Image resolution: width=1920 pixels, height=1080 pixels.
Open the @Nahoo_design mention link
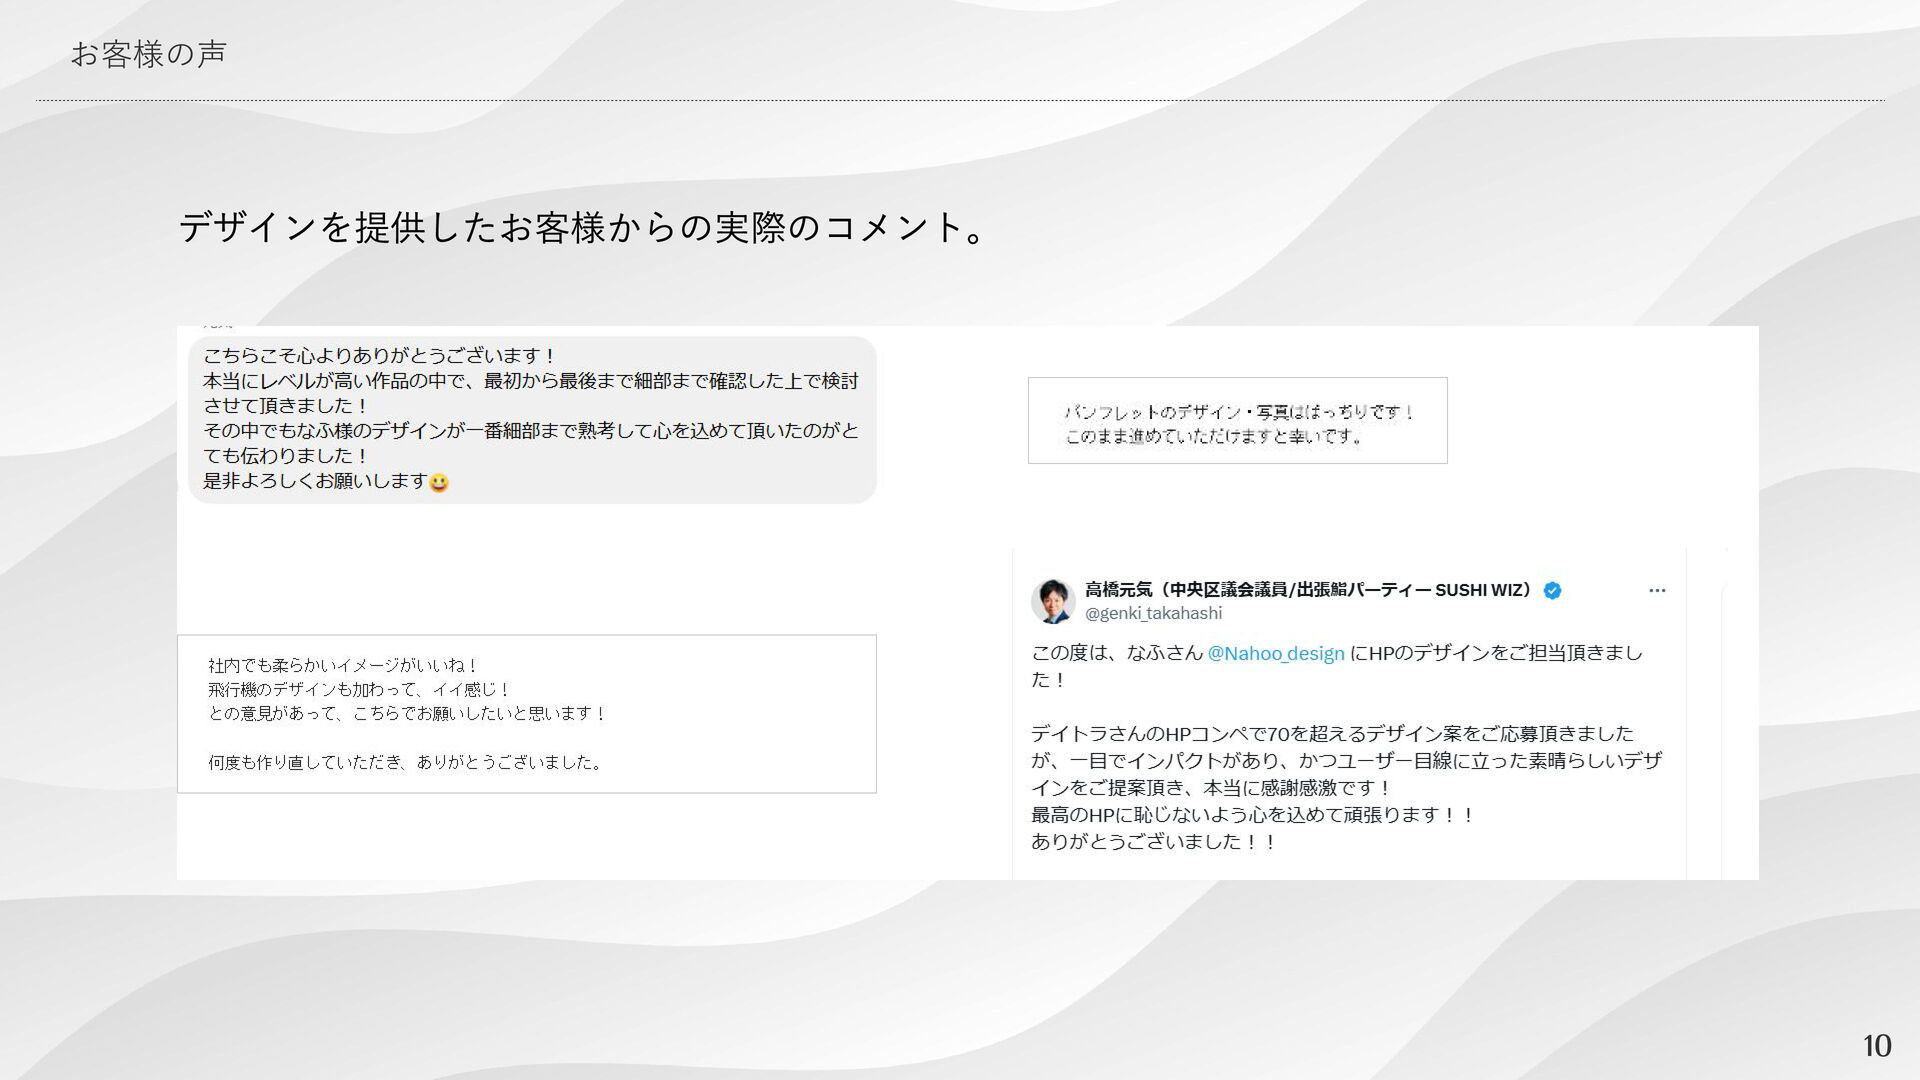[1275, 654]
